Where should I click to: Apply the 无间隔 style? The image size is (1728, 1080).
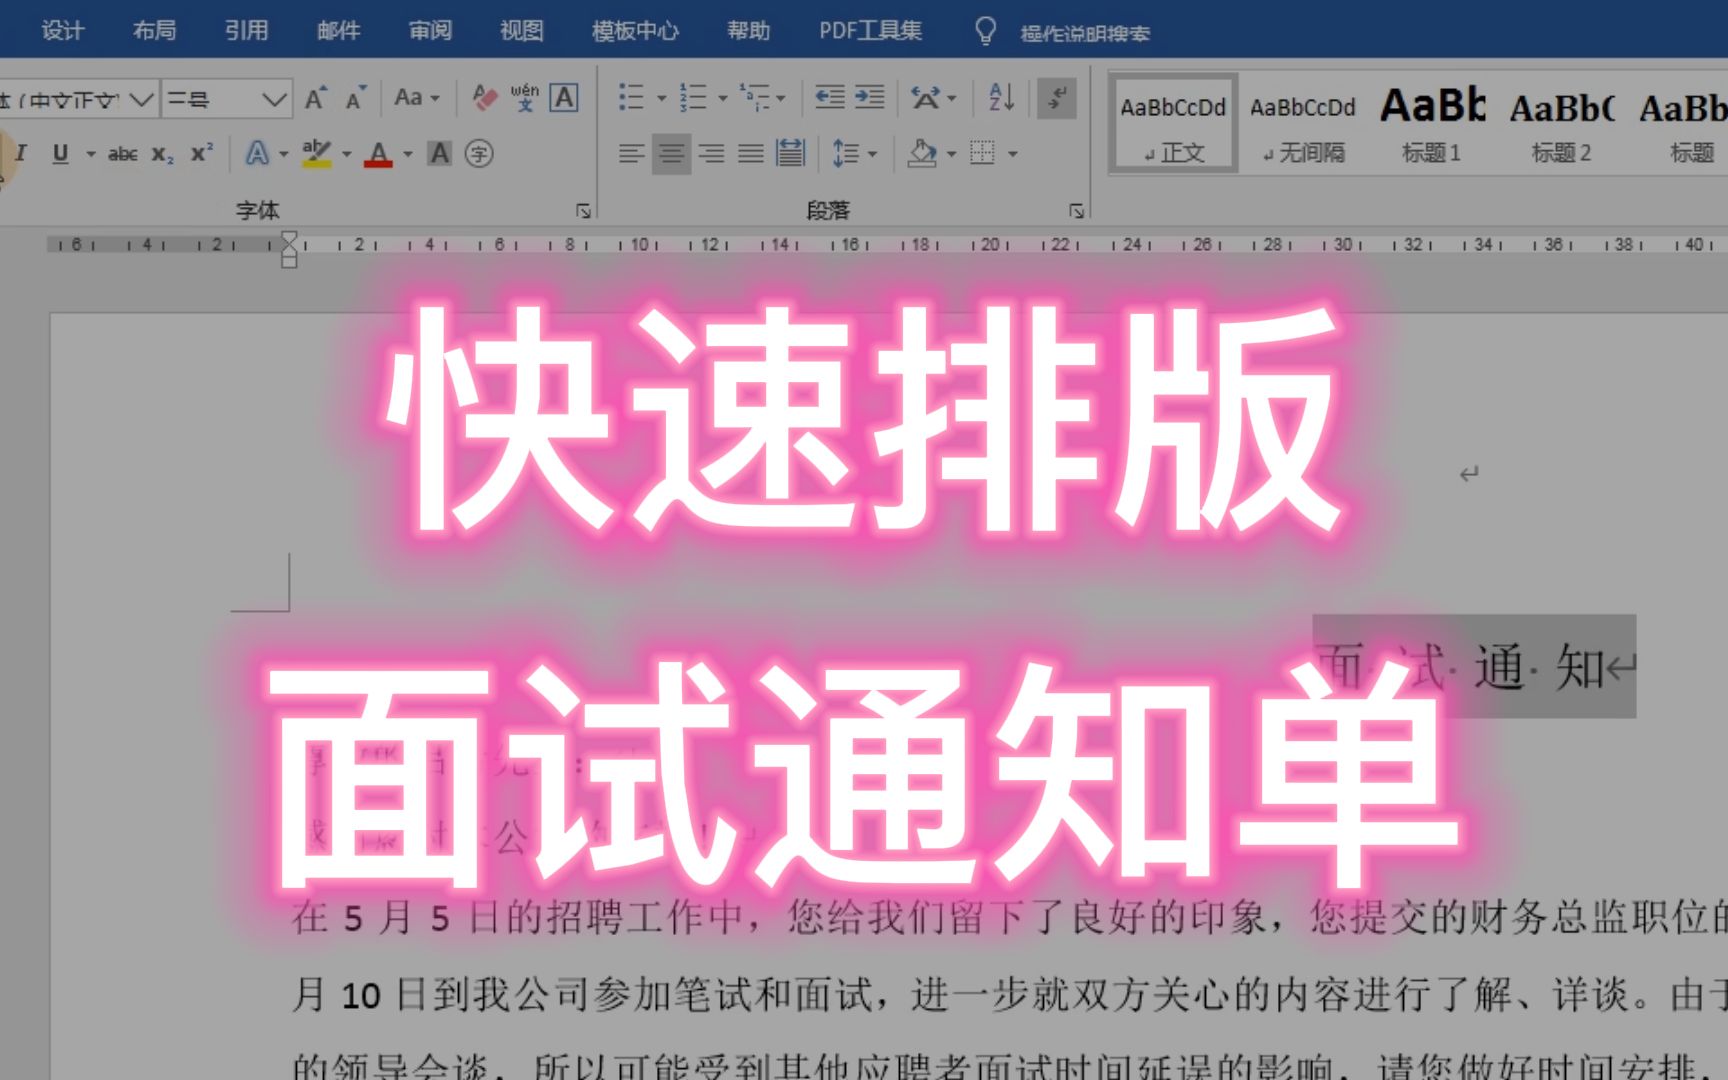[x=1303, y=124]
